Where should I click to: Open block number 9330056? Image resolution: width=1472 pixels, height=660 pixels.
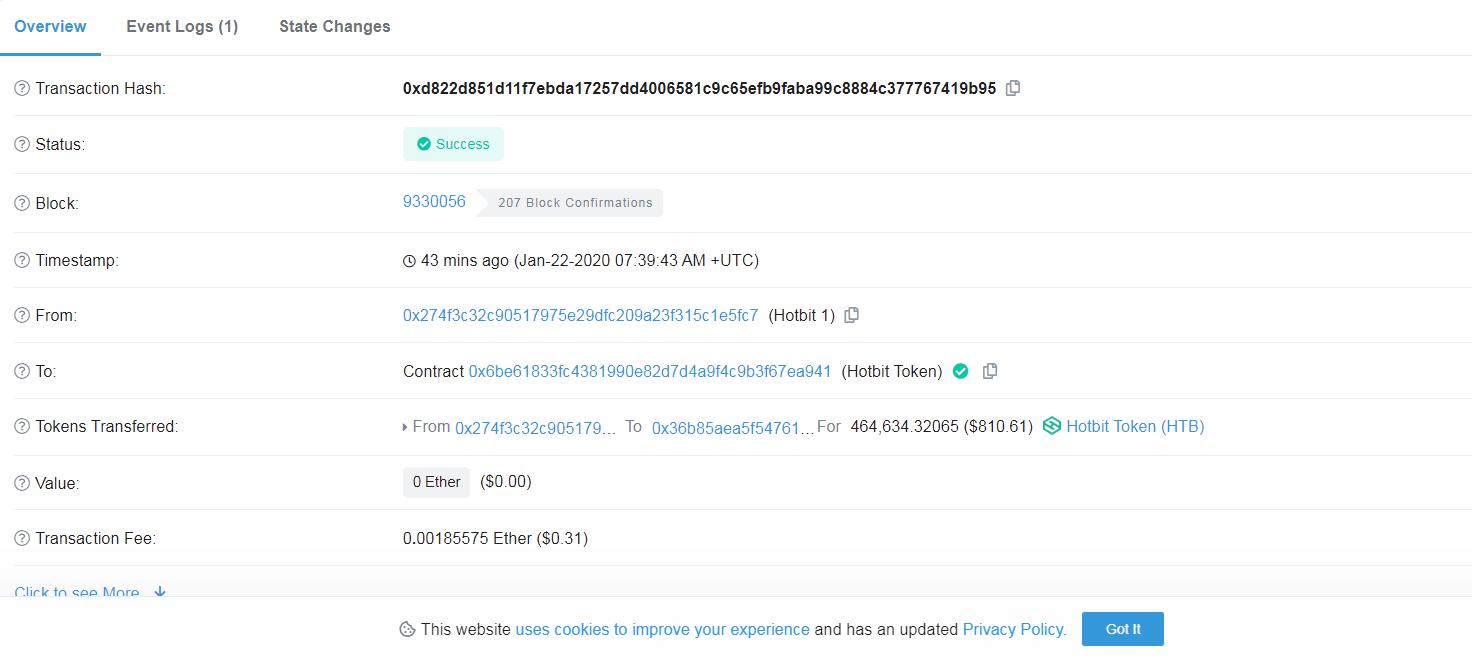coord(434,201)
